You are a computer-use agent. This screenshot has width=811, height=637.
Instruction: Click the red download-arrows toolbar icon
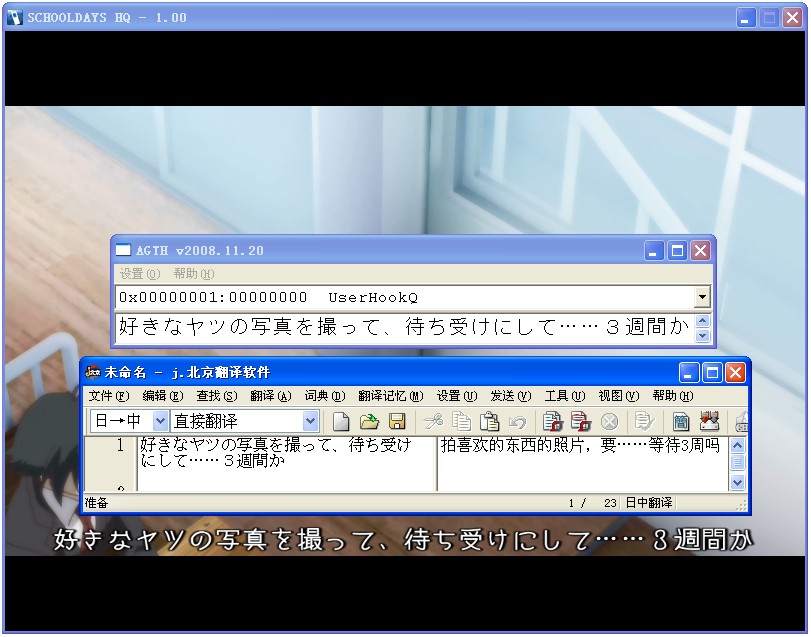[x=709, y=421]
